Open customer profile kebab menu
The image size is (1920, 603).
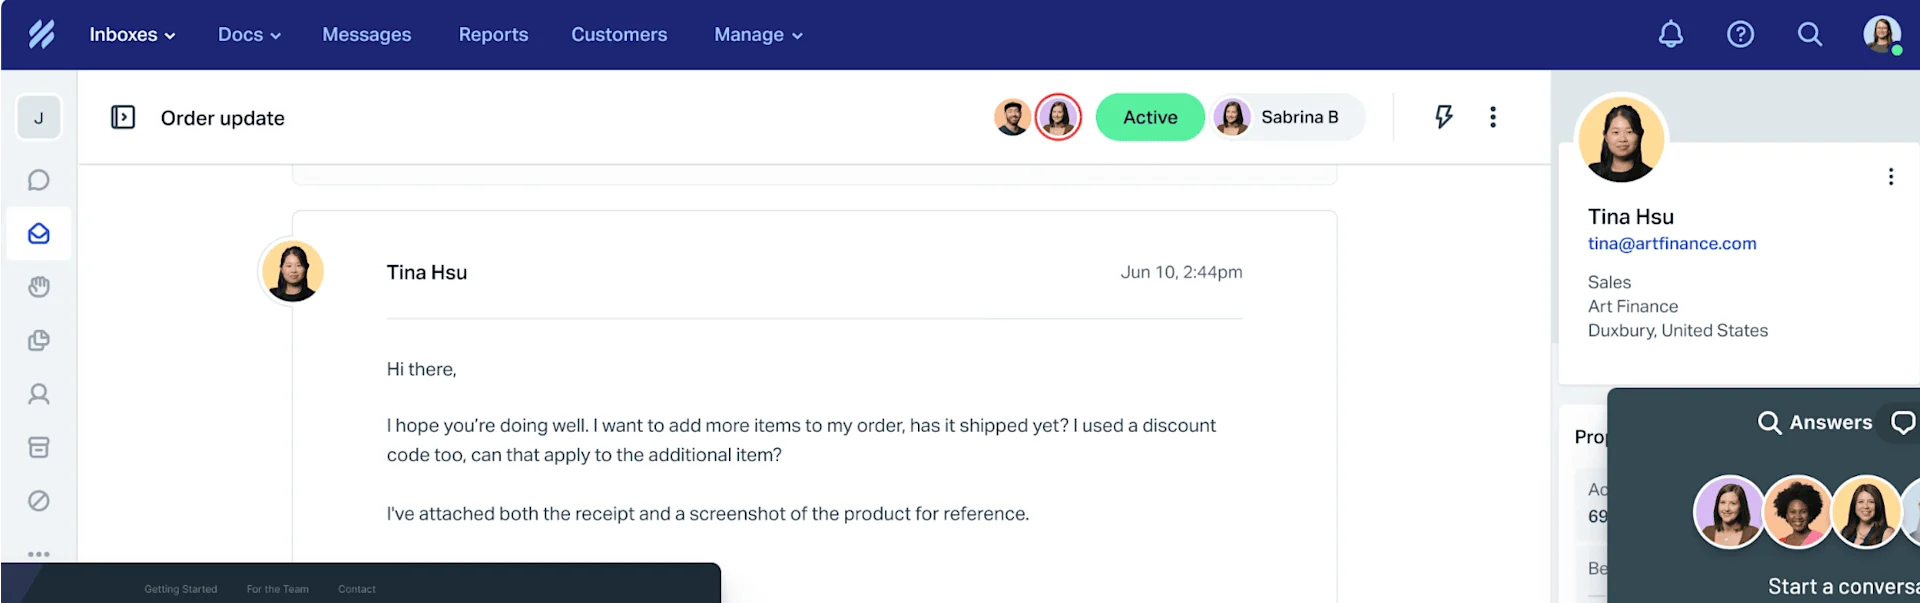tap(1890, 177)
